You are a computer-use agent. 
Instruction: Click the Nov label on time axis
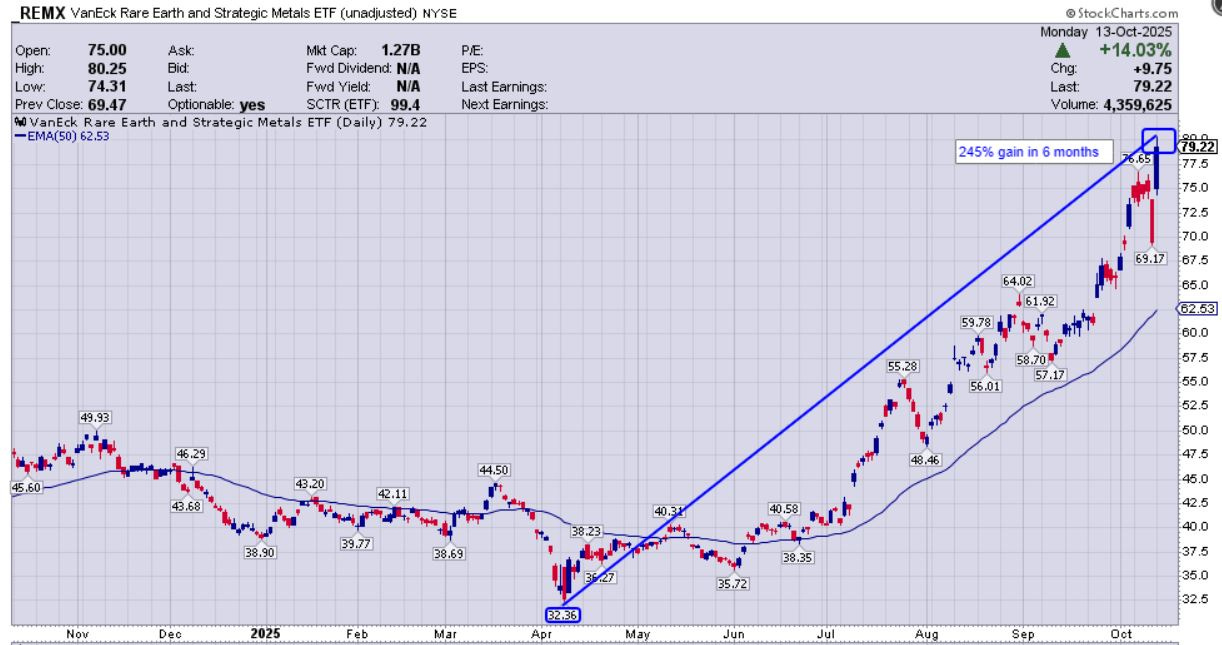pos(77,633)
